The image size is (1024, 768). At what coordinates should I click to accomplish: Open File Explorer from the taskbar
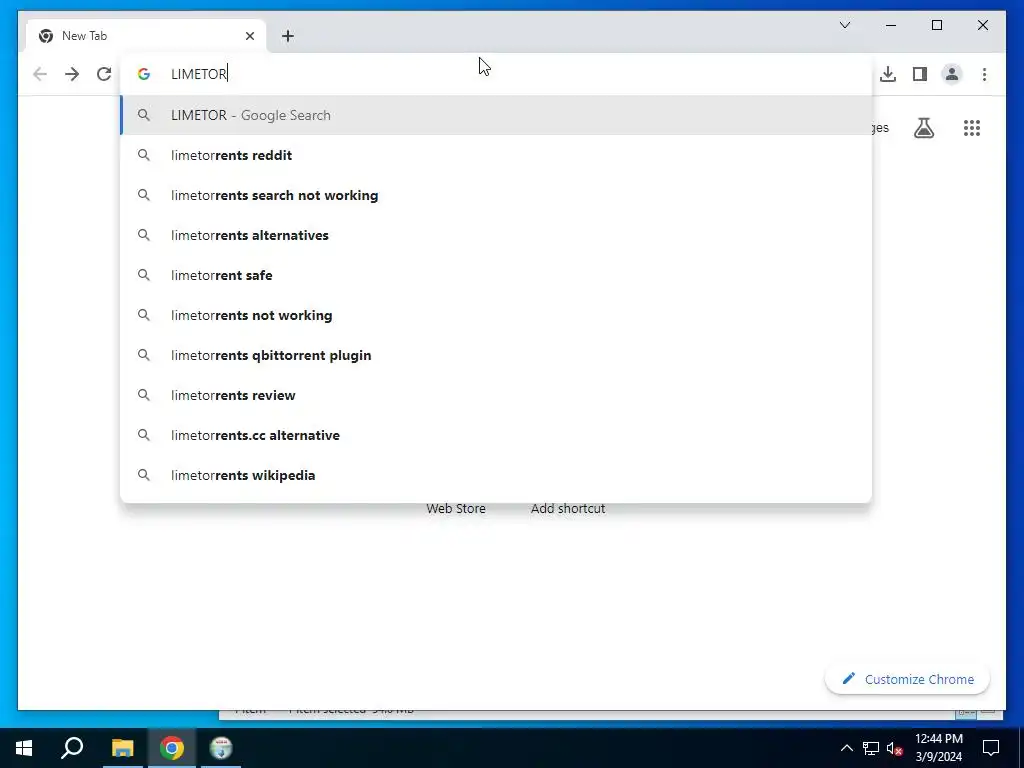point(122,748)
